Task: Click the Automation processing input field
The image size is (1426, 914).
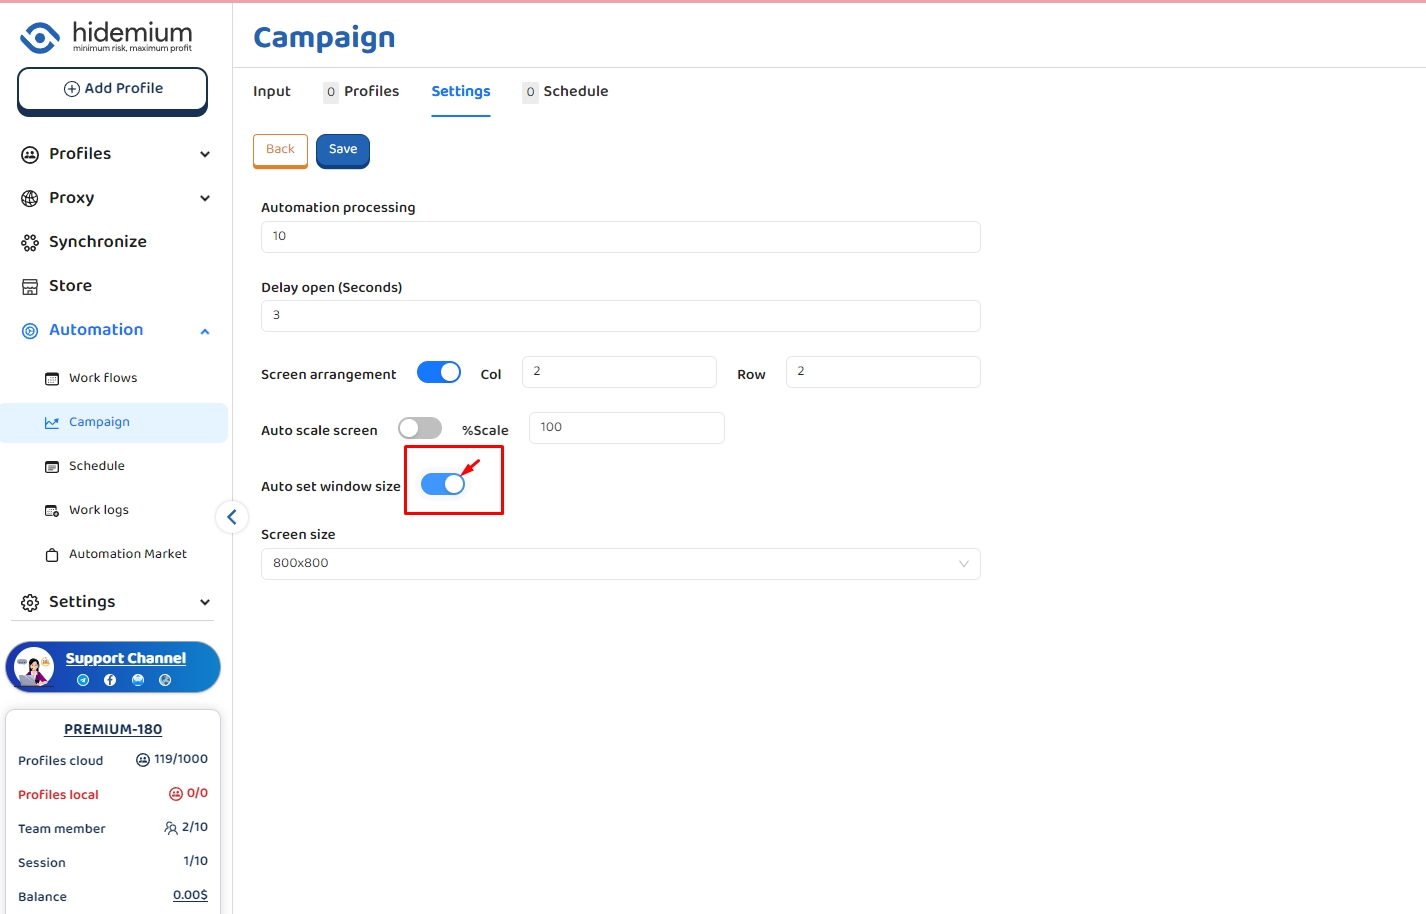Action: 620,237
